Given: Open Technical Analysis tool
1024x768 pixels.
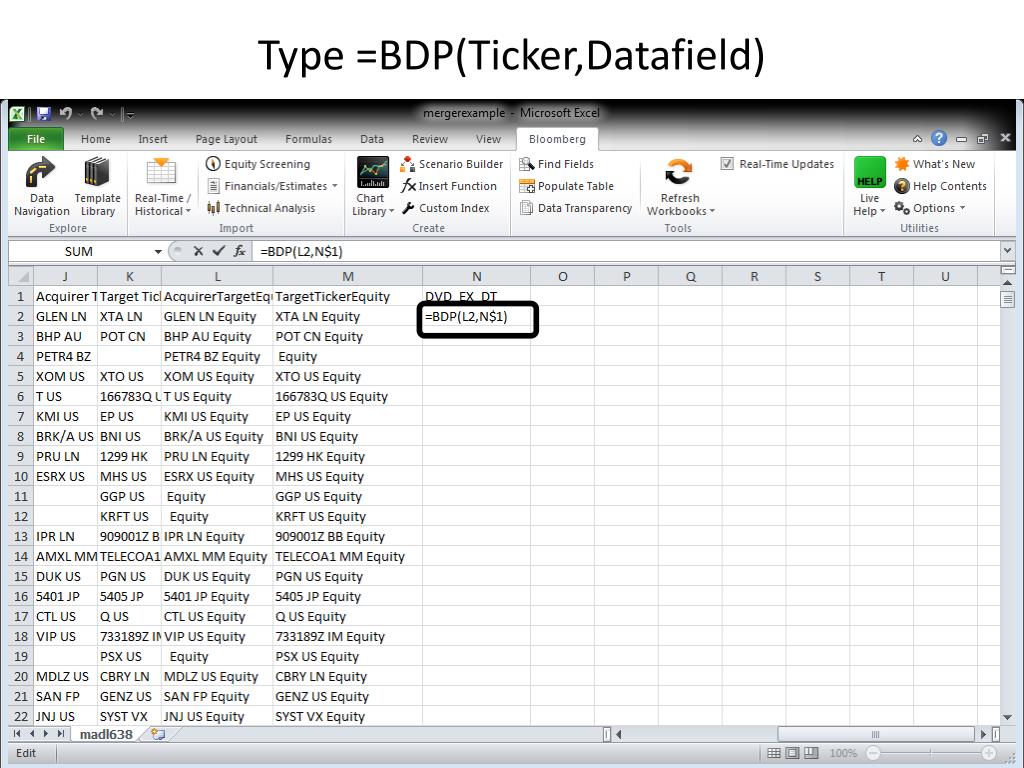Looking at the screenshot, I should tap(261, 208).
